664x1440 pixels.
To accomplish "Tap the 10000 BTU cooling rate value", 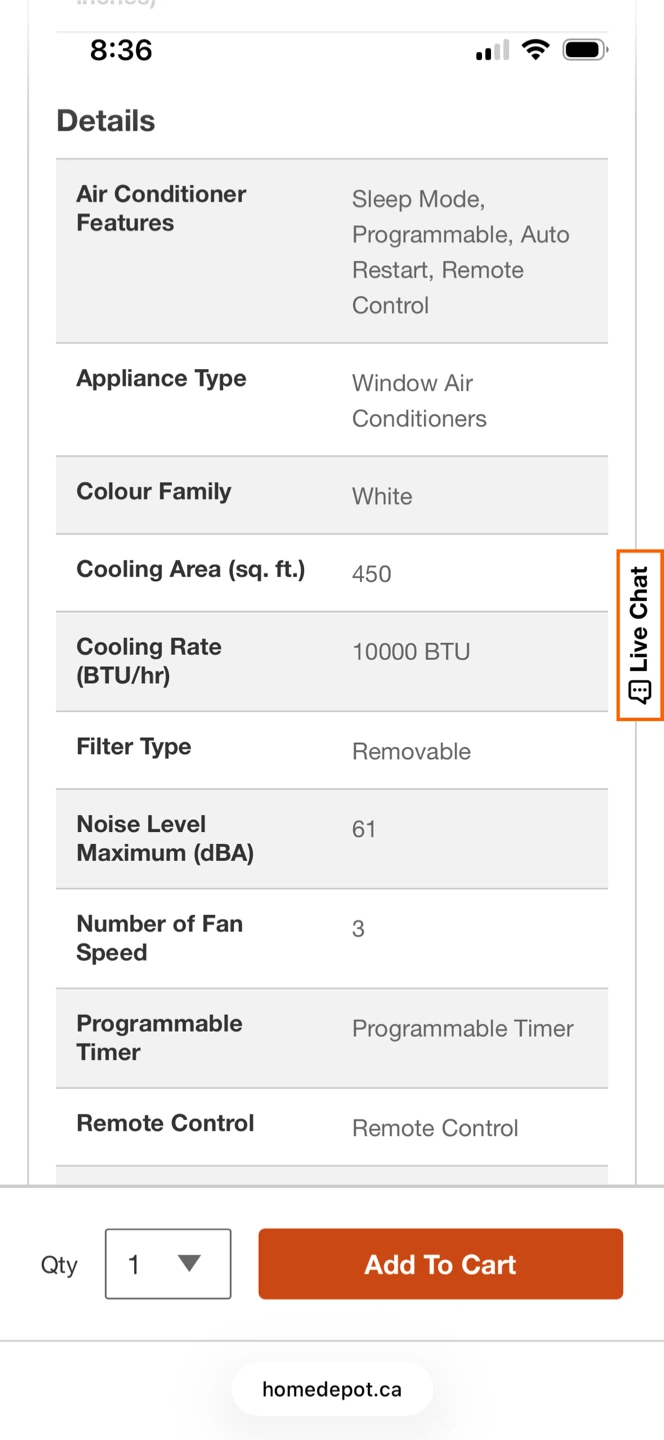I will pyautogui.click(x=411, y=652).
